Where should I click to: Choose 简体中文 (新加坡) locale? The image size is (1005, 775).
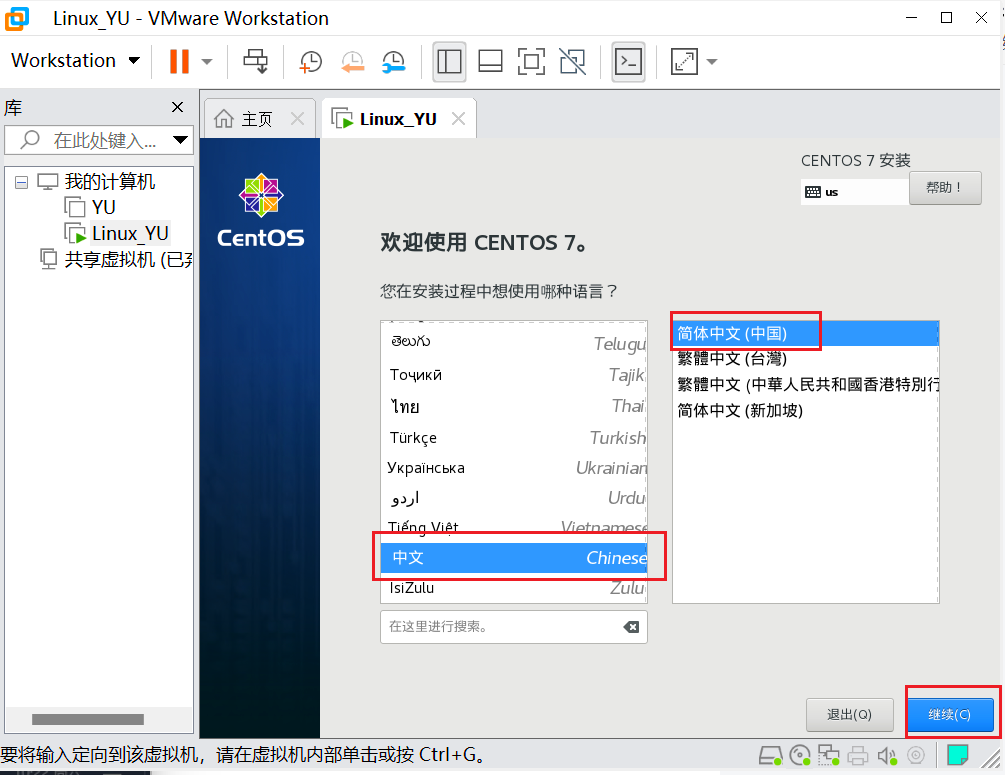806,410
